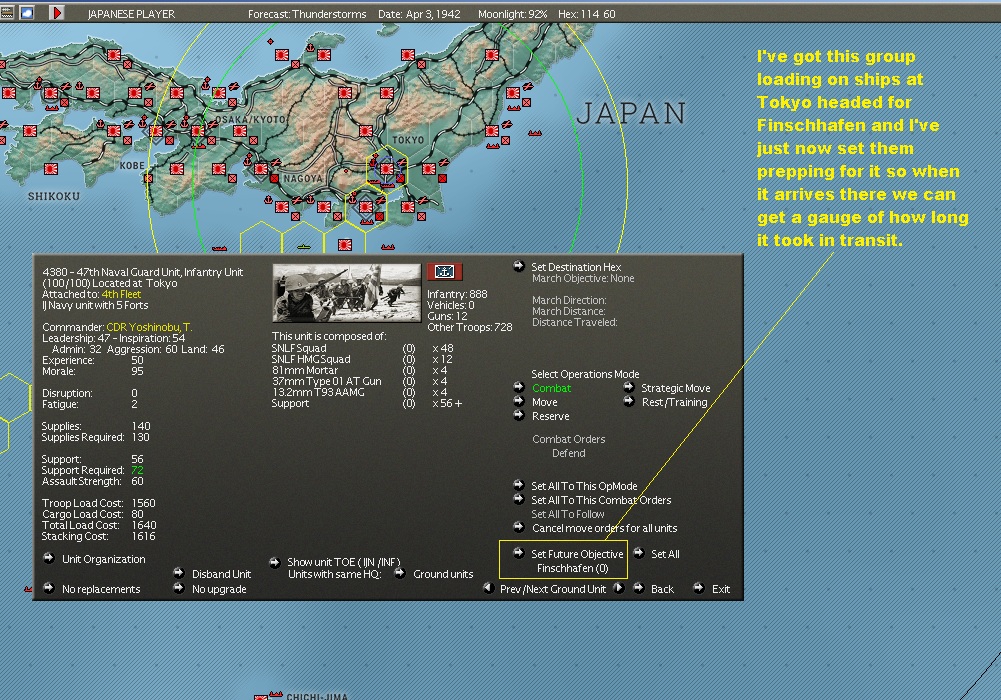Click Forecast: Thunderstorms text
Viewport: 1001px width, 700px height.
pos(307,14)
